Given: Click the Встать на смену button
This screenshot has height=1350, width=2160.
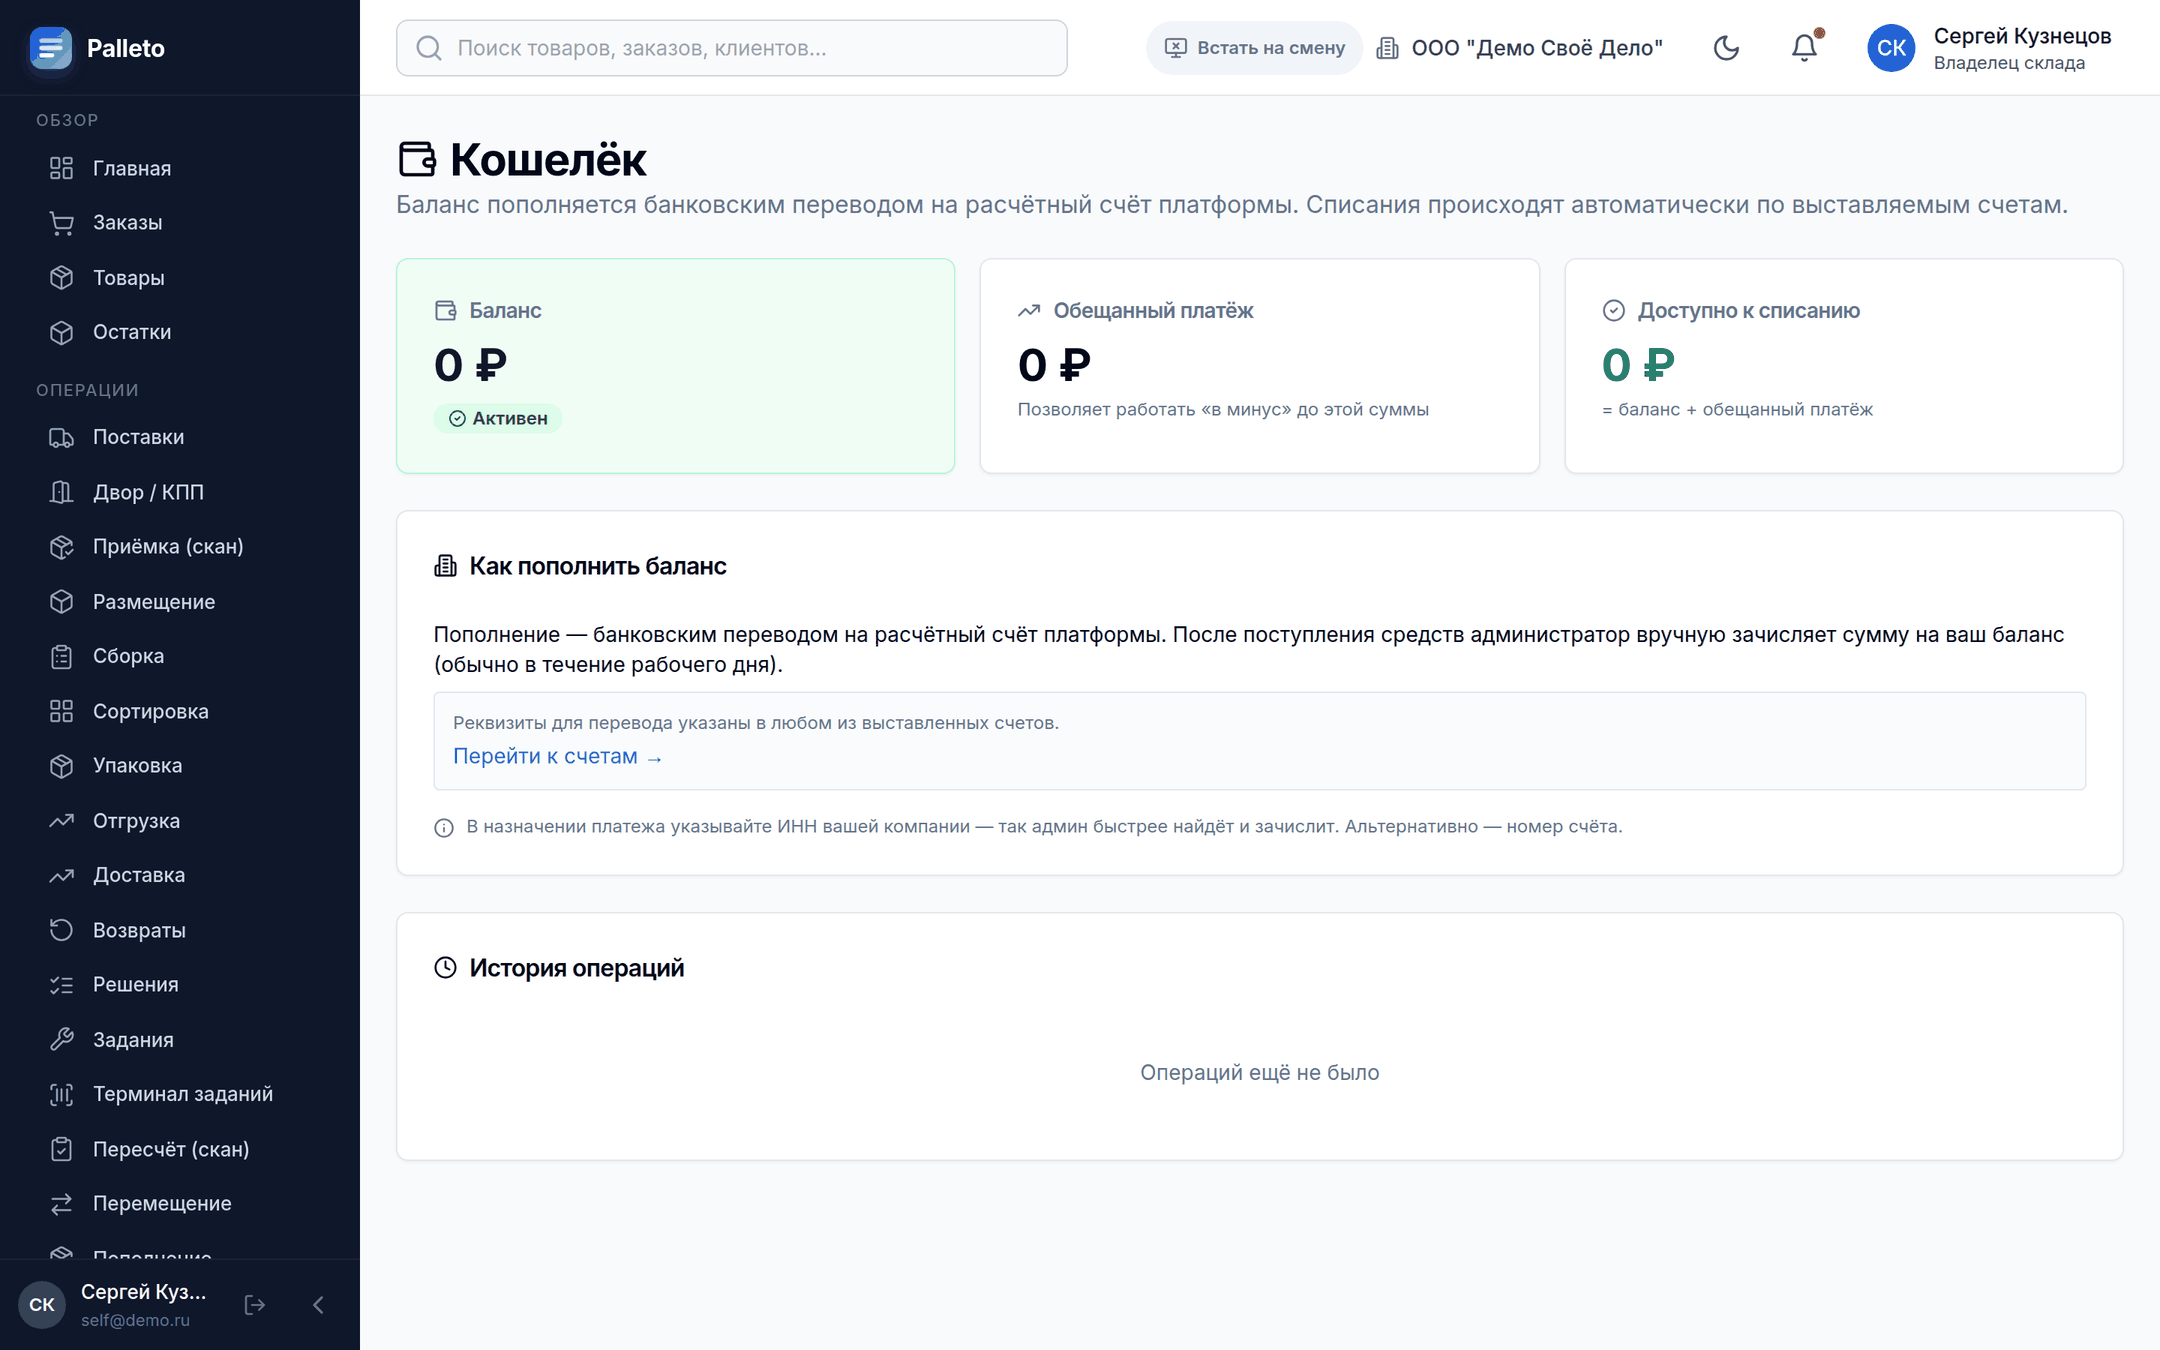Looking at the screenshot, I should (x=1254, y=48).
